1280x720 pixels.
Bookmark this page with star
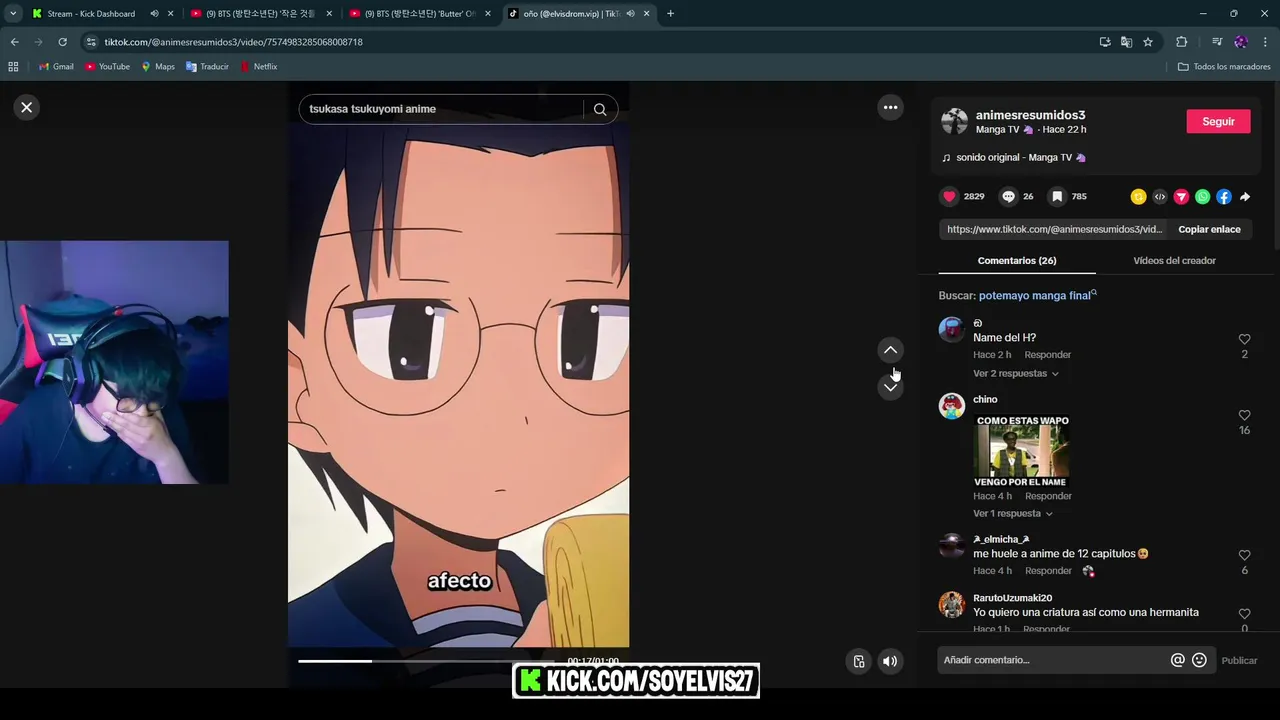tap(1148, 42)
